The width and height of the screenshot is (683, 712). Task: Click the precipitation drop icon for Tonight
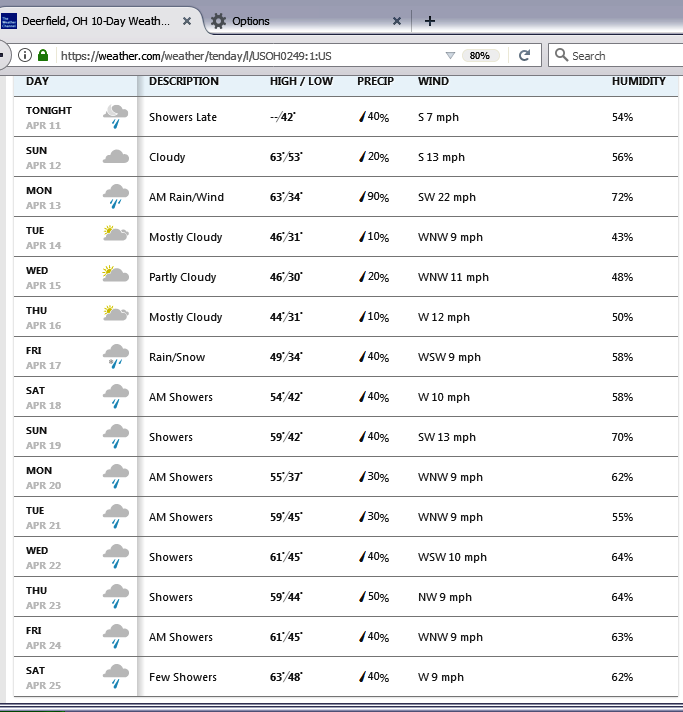pyautogui.click(x=362, y=117)
